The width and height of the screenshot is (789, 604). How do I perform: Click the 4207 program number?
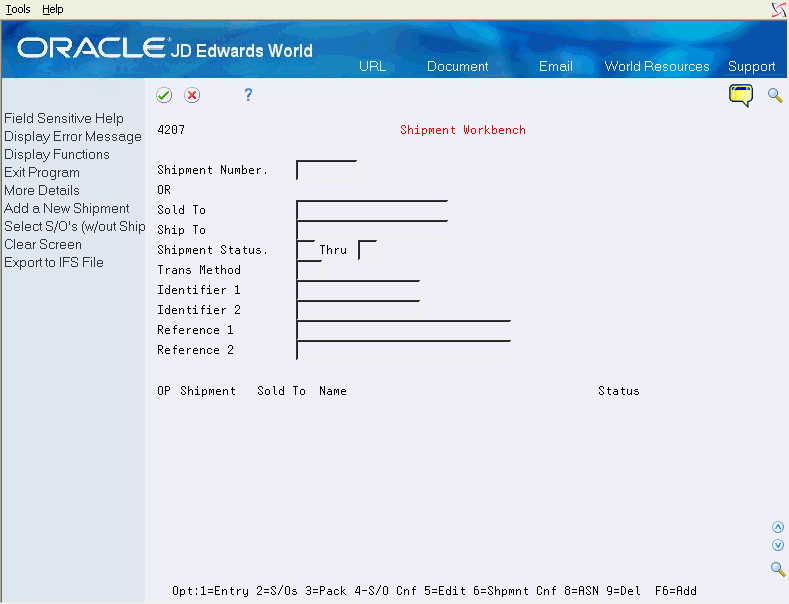pos(171,130)
